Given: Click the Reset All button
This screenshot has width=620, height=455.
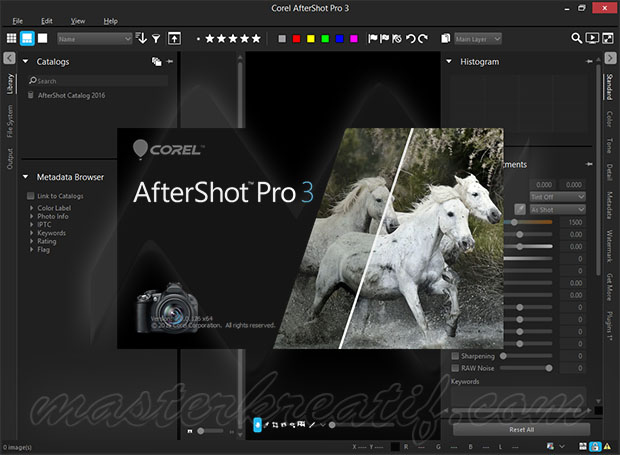Looking at the screenshot, I should 522,429.
